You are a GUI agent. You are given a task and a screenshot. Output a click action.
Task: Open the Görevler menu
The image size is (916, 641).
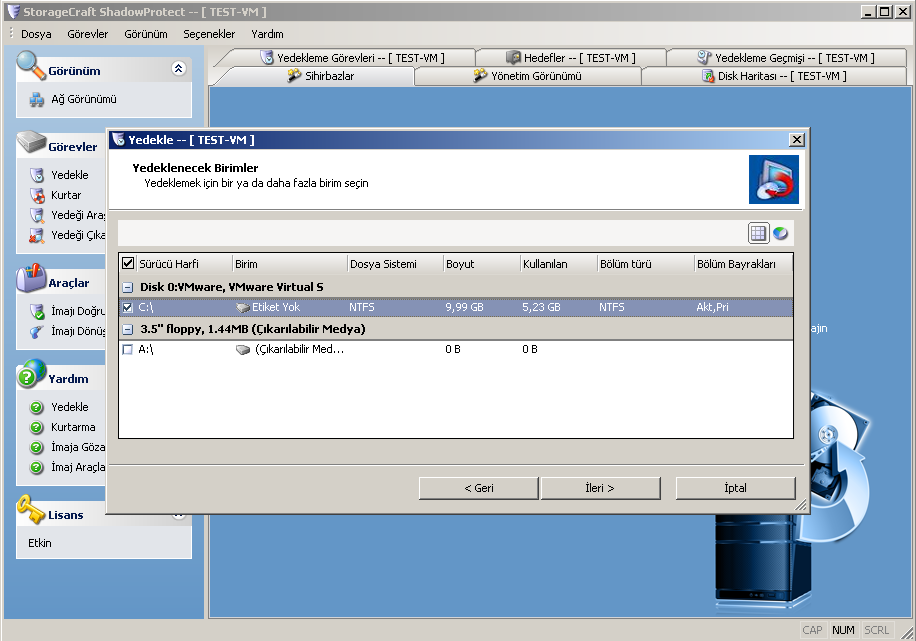coord(88,34)
